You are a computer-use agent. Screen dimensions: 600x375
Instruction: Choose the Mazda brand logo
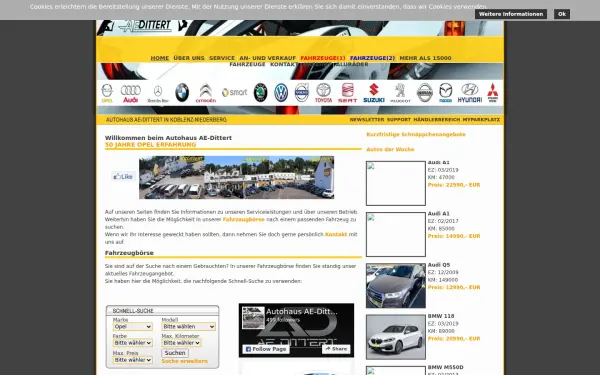[445, 93]
